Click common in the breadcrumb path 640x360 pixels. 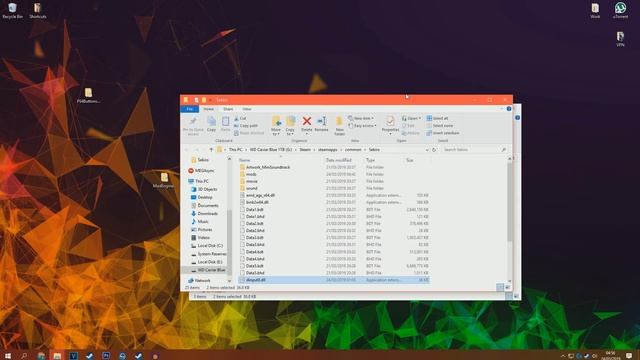point(353,150)
